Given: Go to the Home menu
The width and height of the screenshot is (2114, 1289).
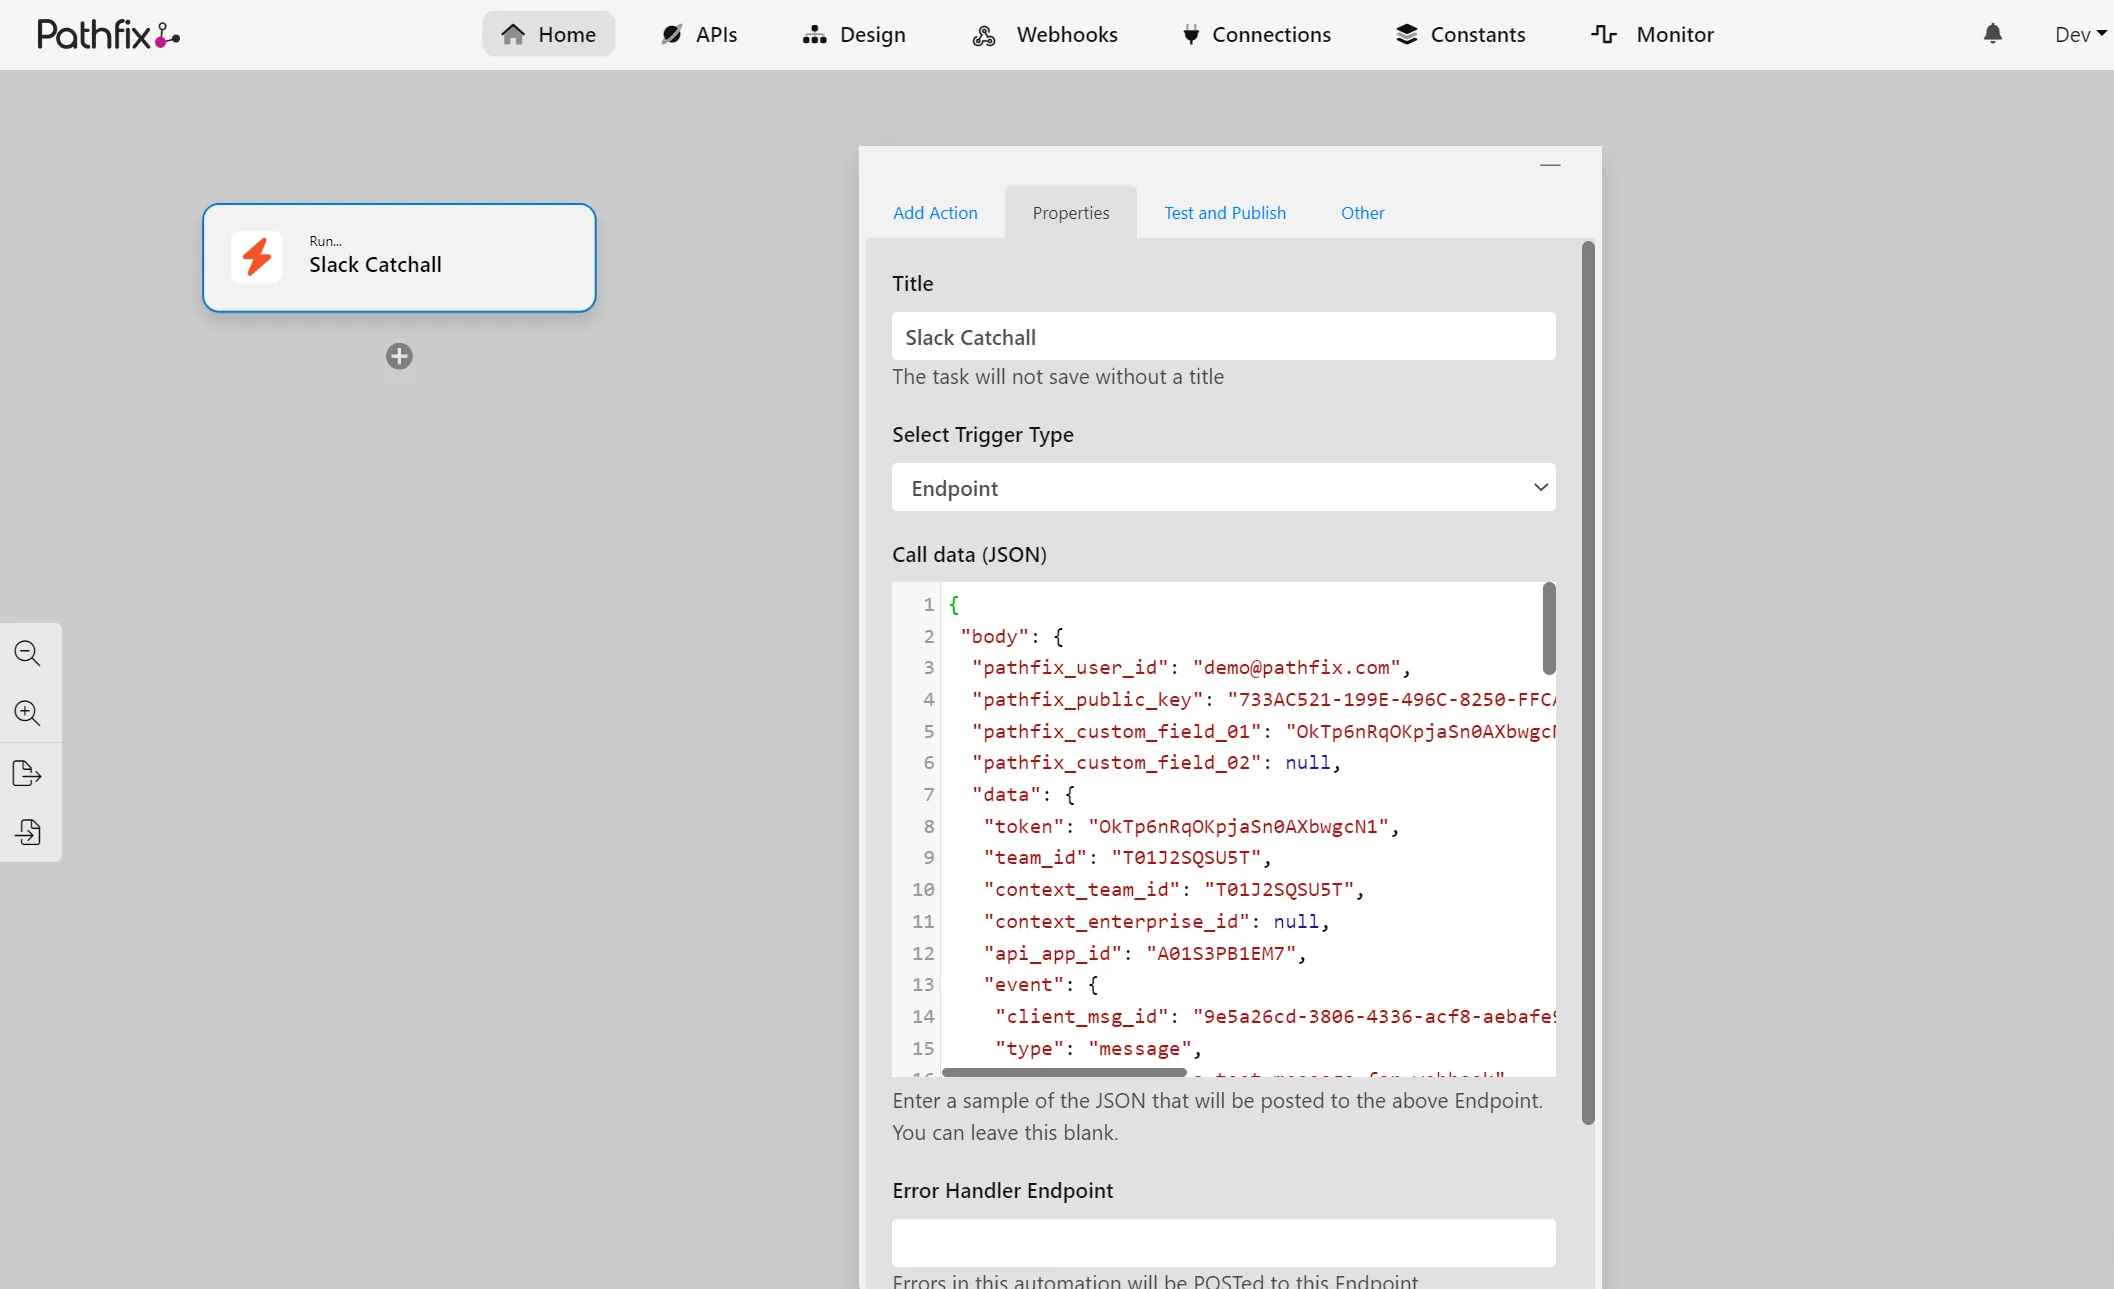Looking at the screenshot, I should point(549,34).
